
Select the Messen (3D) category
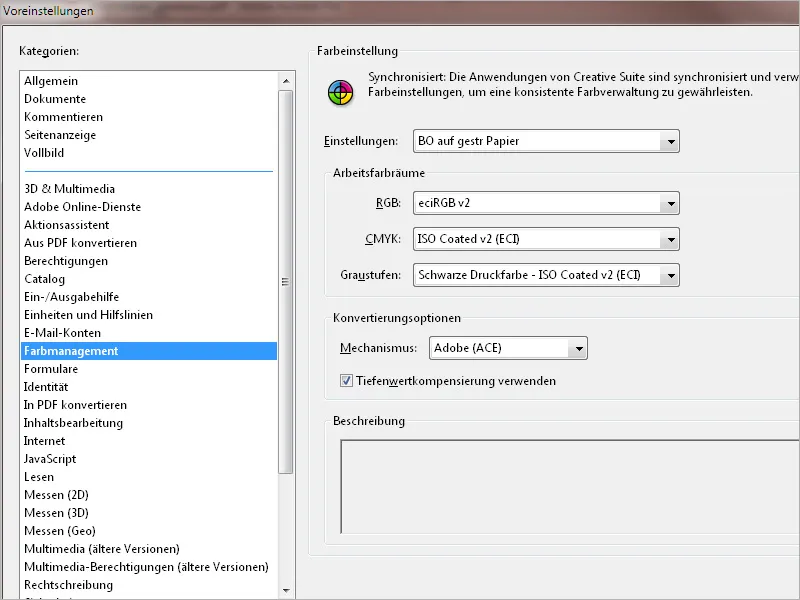[149, 513]
